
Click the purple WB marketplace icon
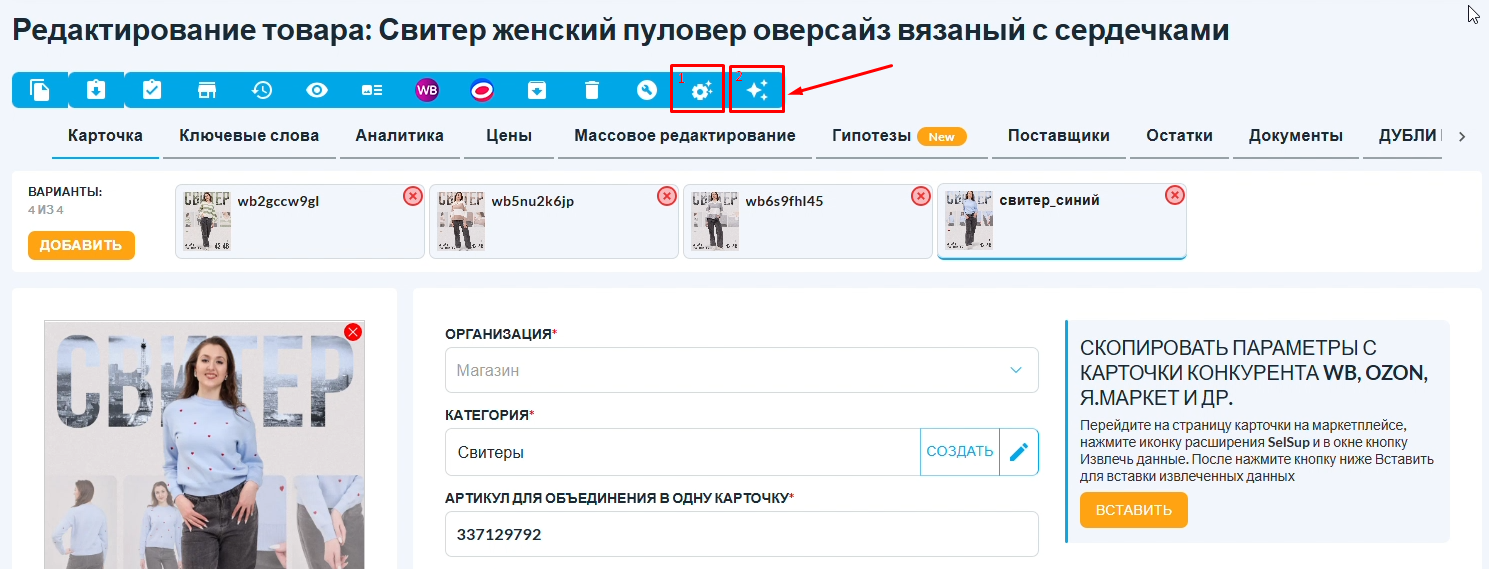click(x=427, y=90)
